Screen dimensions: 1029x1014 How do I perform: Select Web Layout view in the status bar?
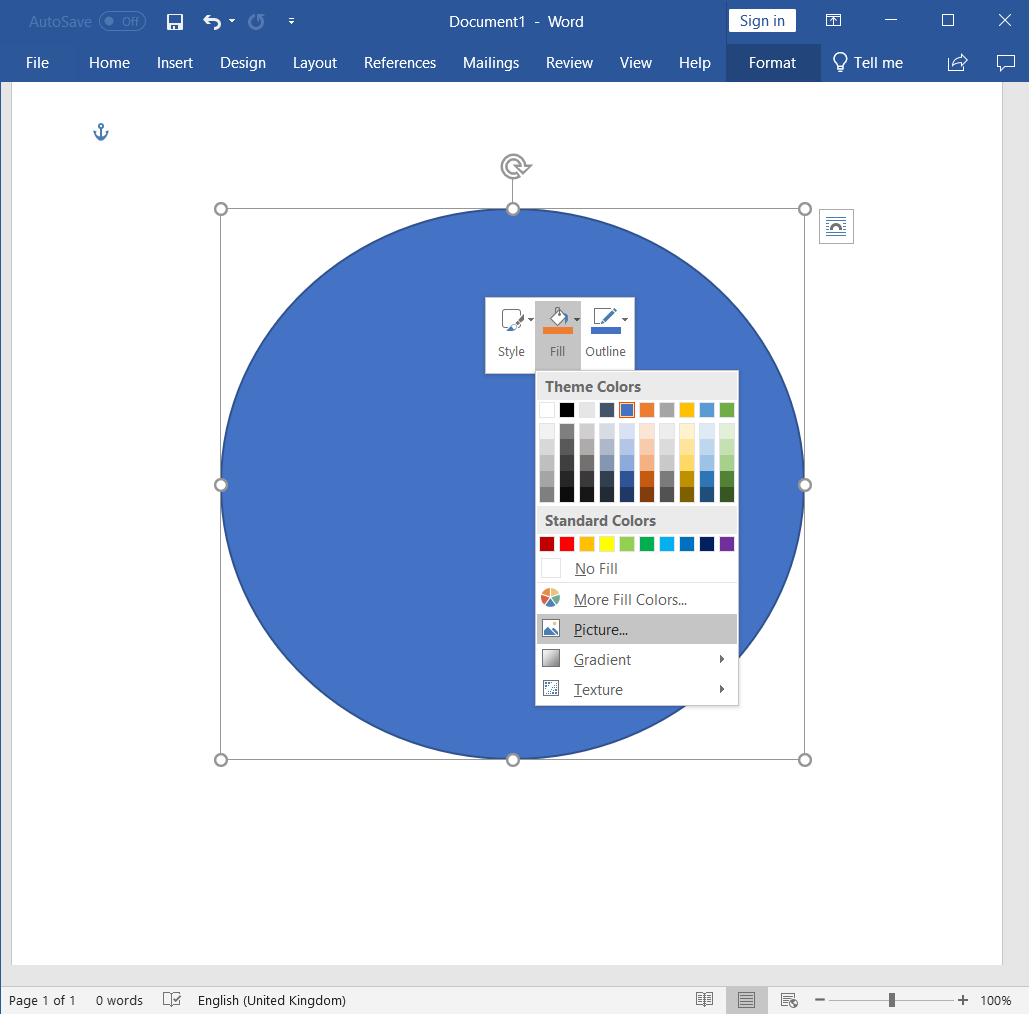[x=789, y=999]
